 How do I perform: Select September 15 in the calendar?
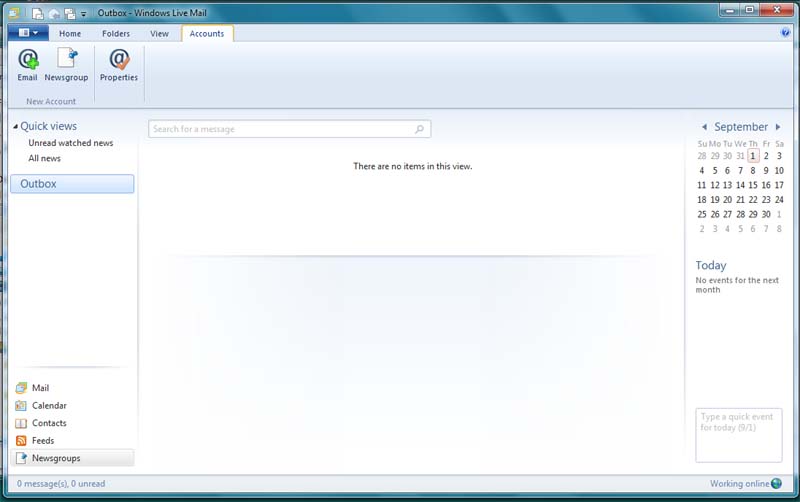(753, 185)
